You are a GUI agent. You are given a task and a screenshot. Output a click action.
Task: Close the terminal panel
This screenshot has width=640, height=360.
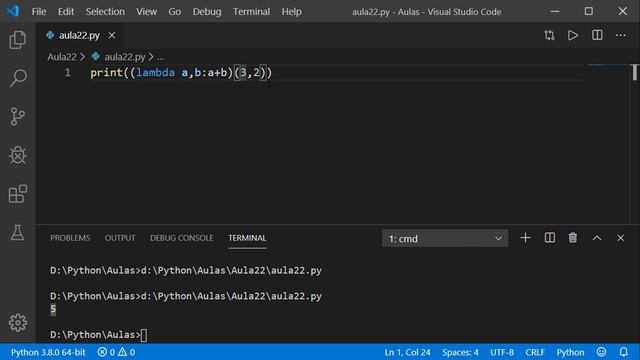[620, 238]
